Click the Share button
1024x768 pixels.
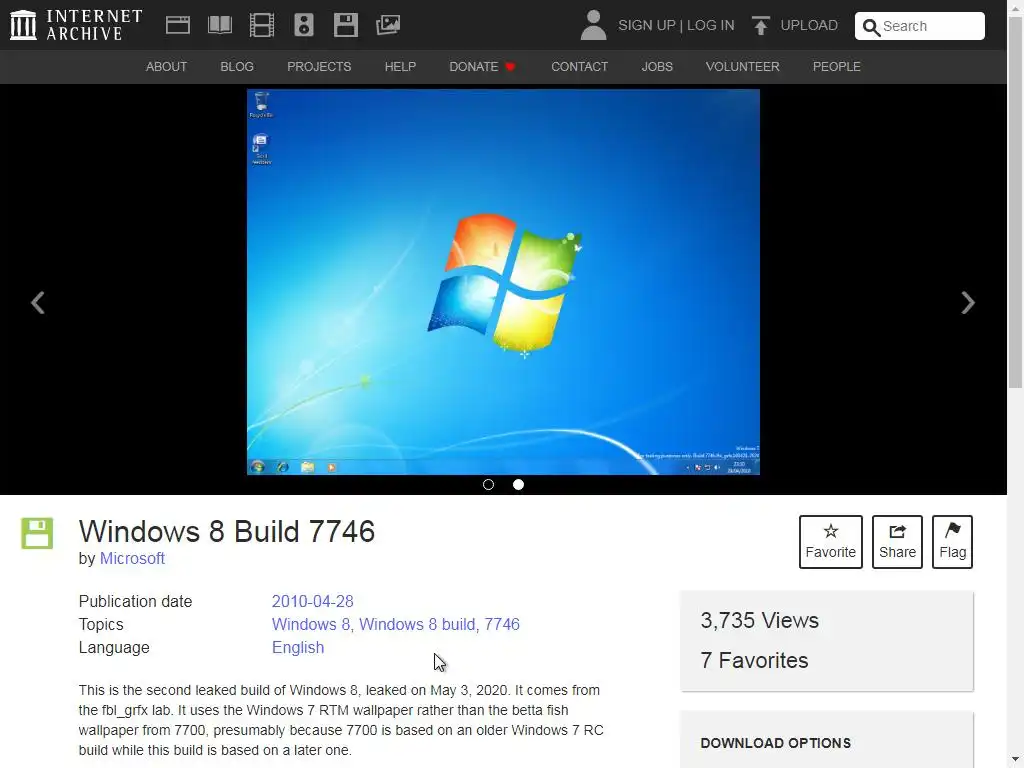pos(897,542)
